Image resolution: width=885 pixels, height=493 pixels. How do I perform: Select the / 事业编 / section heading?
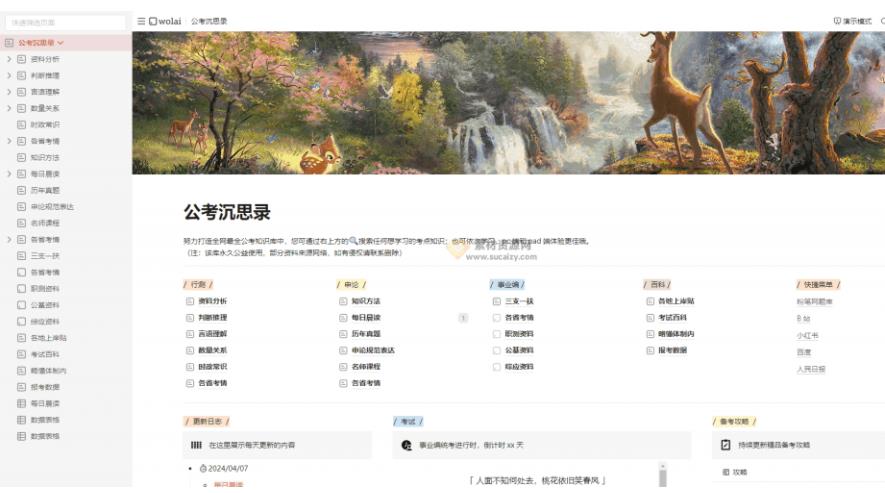pyautogui.click(x=507, y=285)
